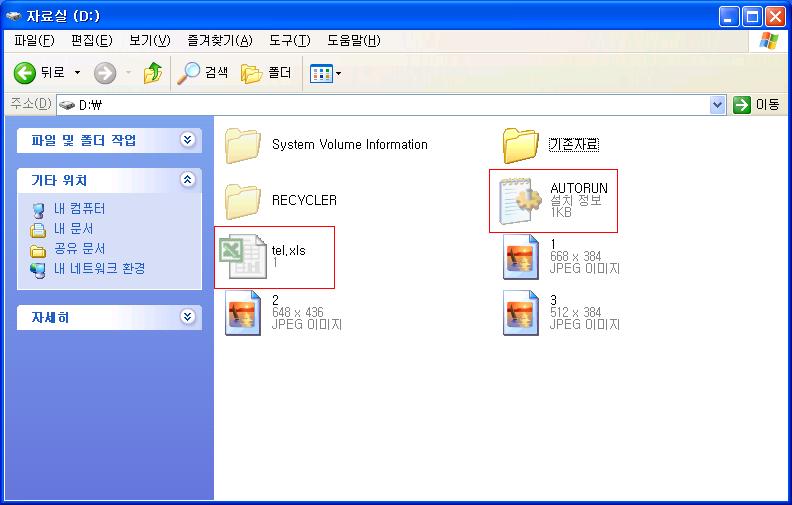Open the Favorites (즐겨찾기) menu
This screenshot has height=505, width=792.
tap(219, 40)
